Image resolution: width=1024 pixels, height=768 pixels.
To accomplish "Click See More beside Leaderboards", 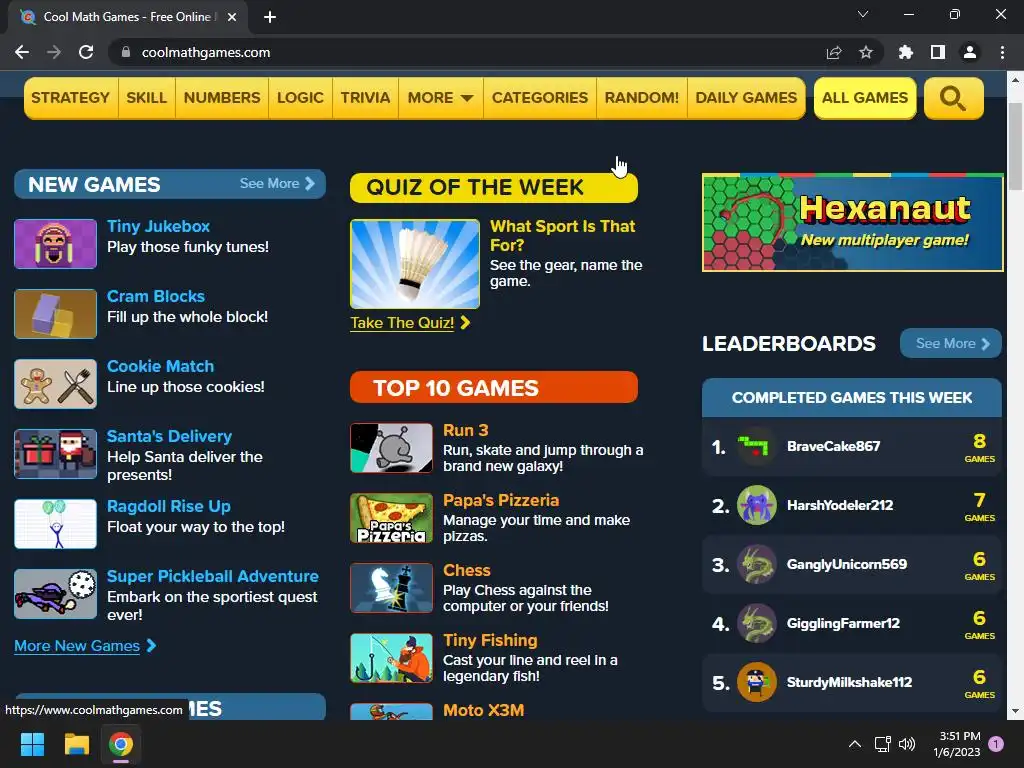I will tap(951, 343).
